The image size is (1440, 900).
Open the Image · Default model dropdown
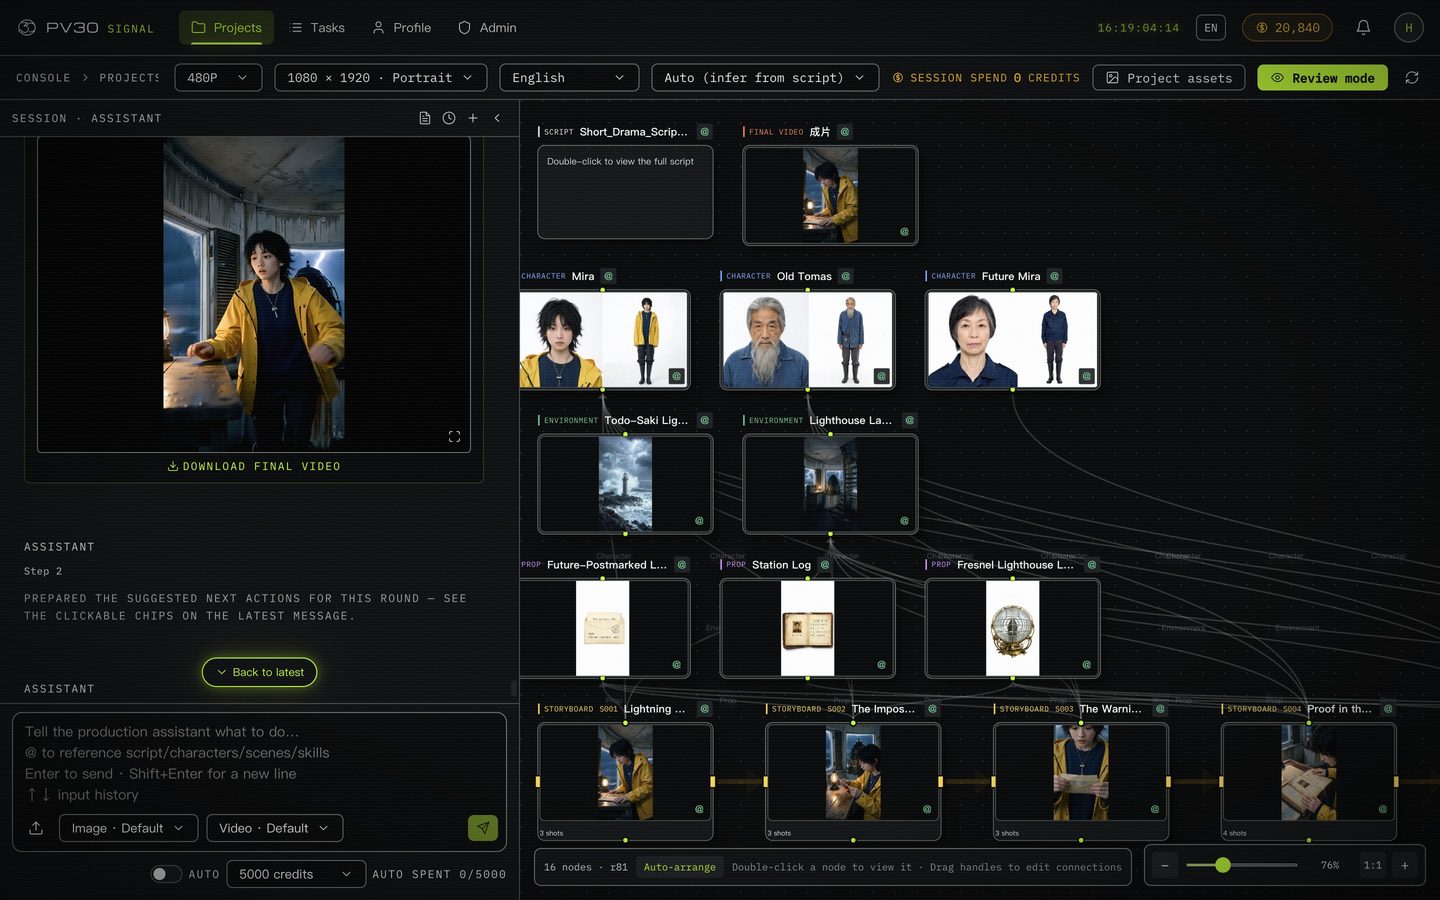(x=128, y=828)
